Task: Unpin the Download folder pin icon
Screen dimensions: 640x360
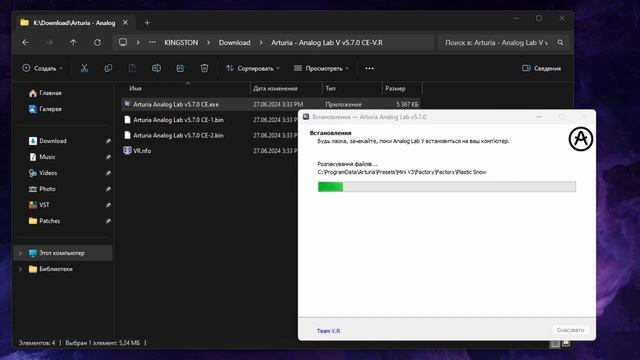Action: tap(108, 141)
